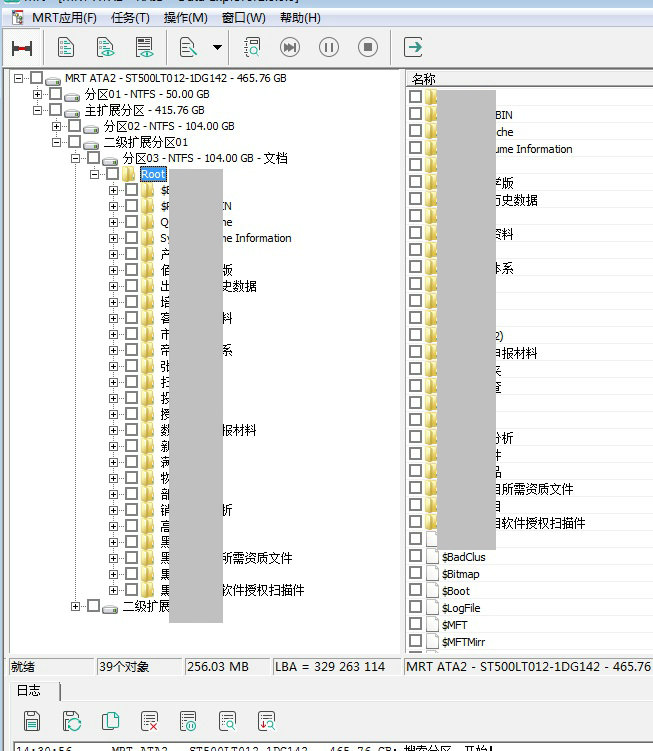Viewport: 653px width, 751px height.
Task: Click the stop button in toolbar
Action: (x=368, y=47)
